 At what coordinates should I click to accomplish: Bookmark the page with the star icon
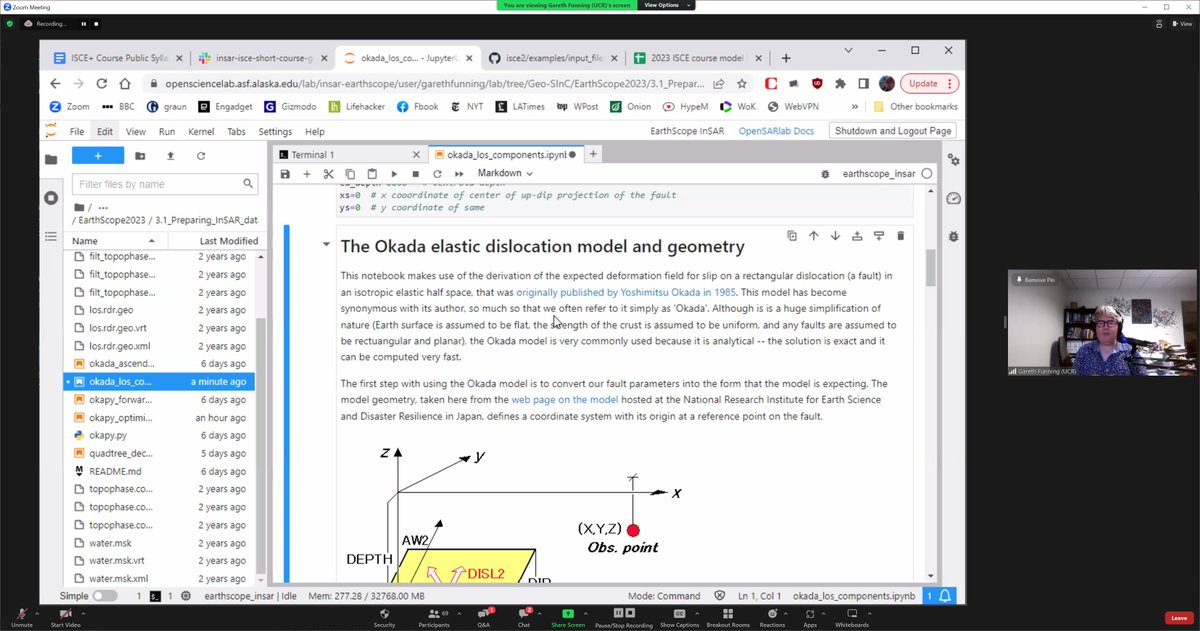(x=741, y=84)
